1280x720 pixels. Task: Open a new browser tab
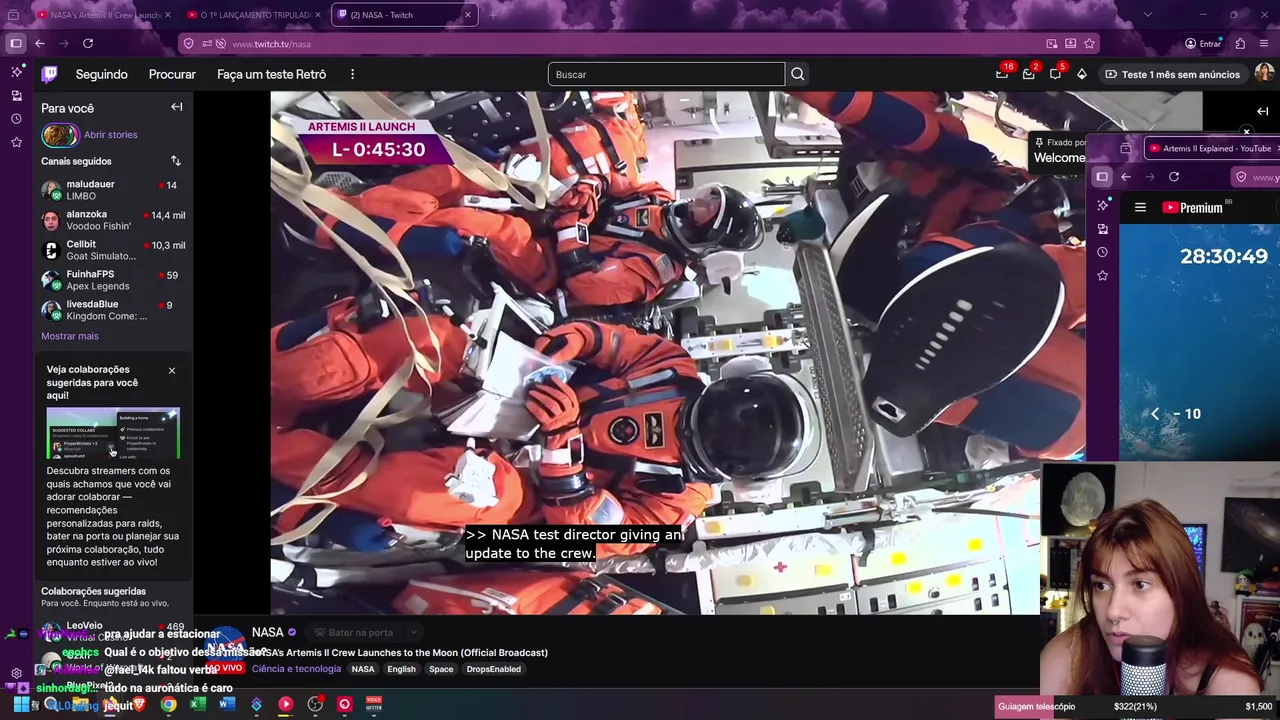(493, 15)
